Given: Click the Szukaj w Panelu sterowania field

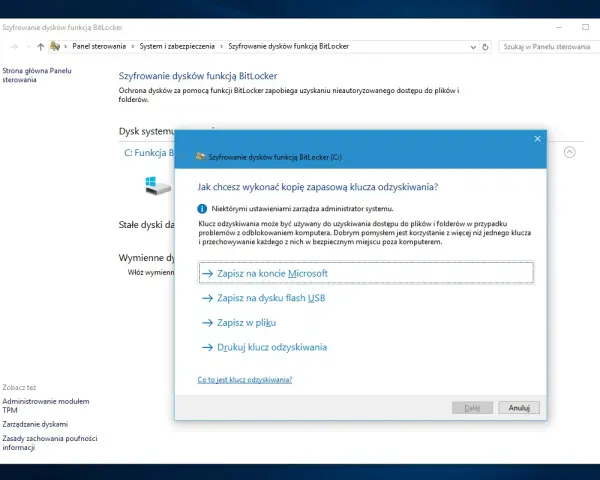Looking at the screenshot, I should [549, 47].
